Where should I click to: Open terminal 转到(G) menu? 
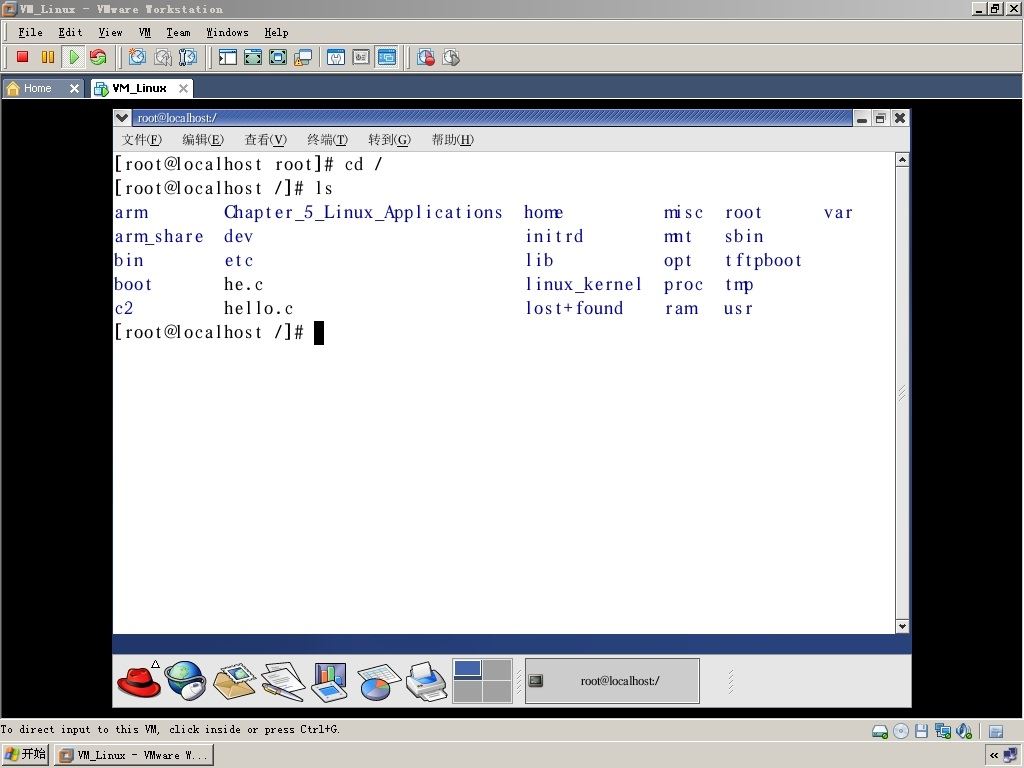(x=389, y=140)
